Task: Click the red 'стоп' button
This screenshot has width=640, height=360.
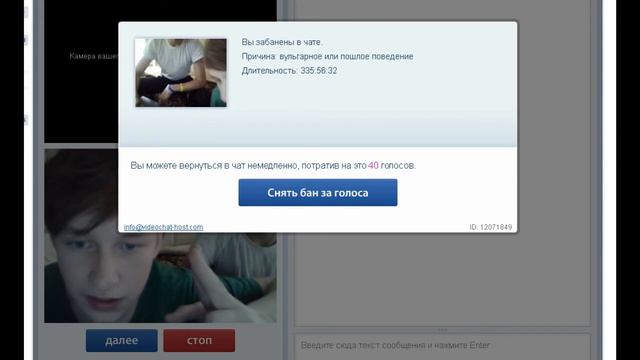Action: pyautogui.click(x=199, y=340)
